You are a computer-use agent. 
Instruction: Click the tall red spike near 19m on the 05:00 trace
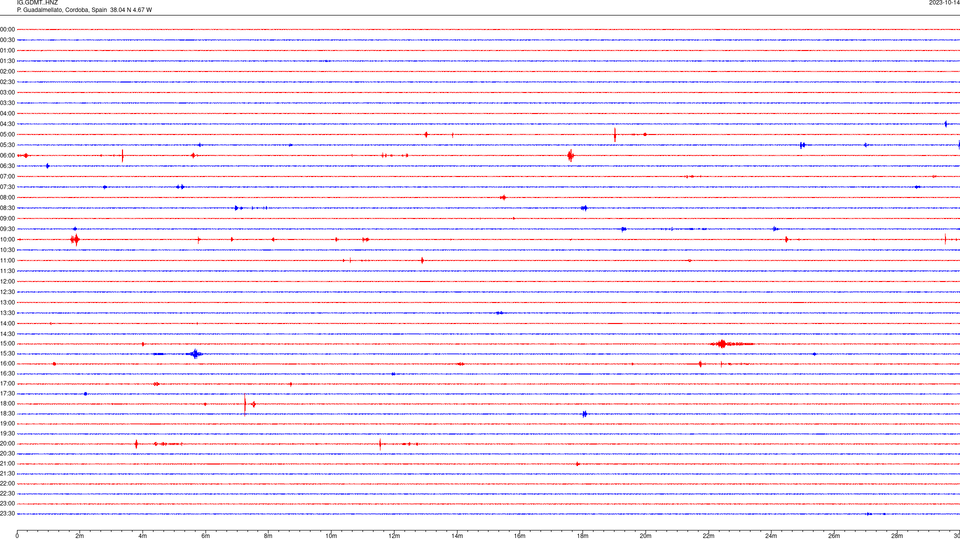tap(615, 135)
